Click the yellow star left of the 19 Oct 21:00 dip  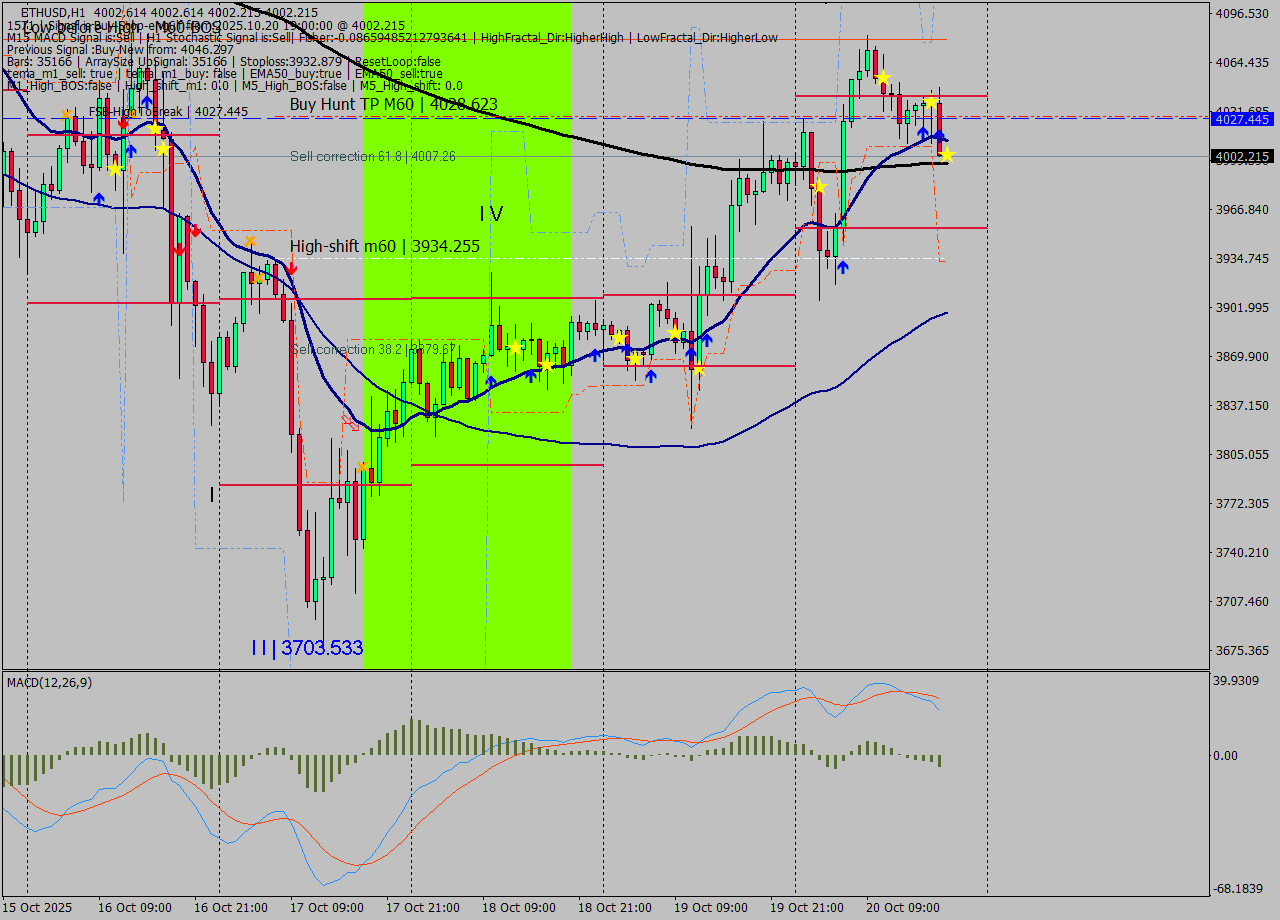coord(819,187)
